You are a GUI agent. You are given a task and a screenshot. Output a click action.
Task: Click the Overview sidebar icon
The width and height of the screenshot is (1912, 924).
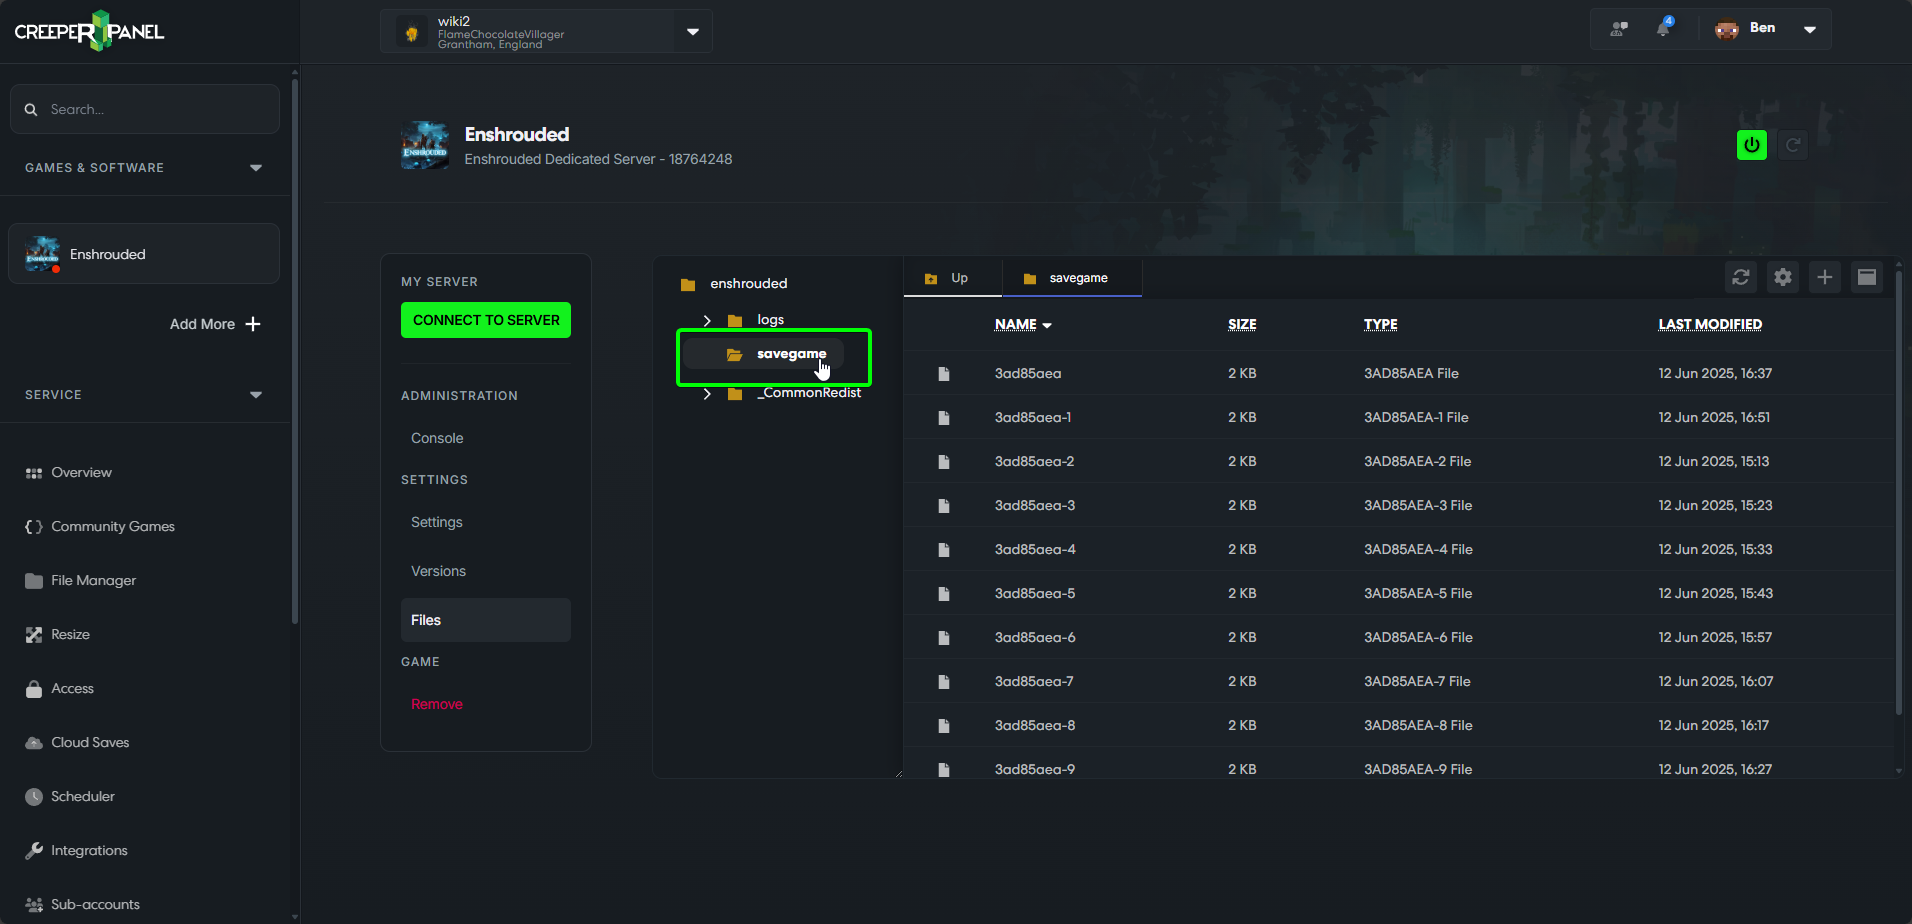pos(34,473)
